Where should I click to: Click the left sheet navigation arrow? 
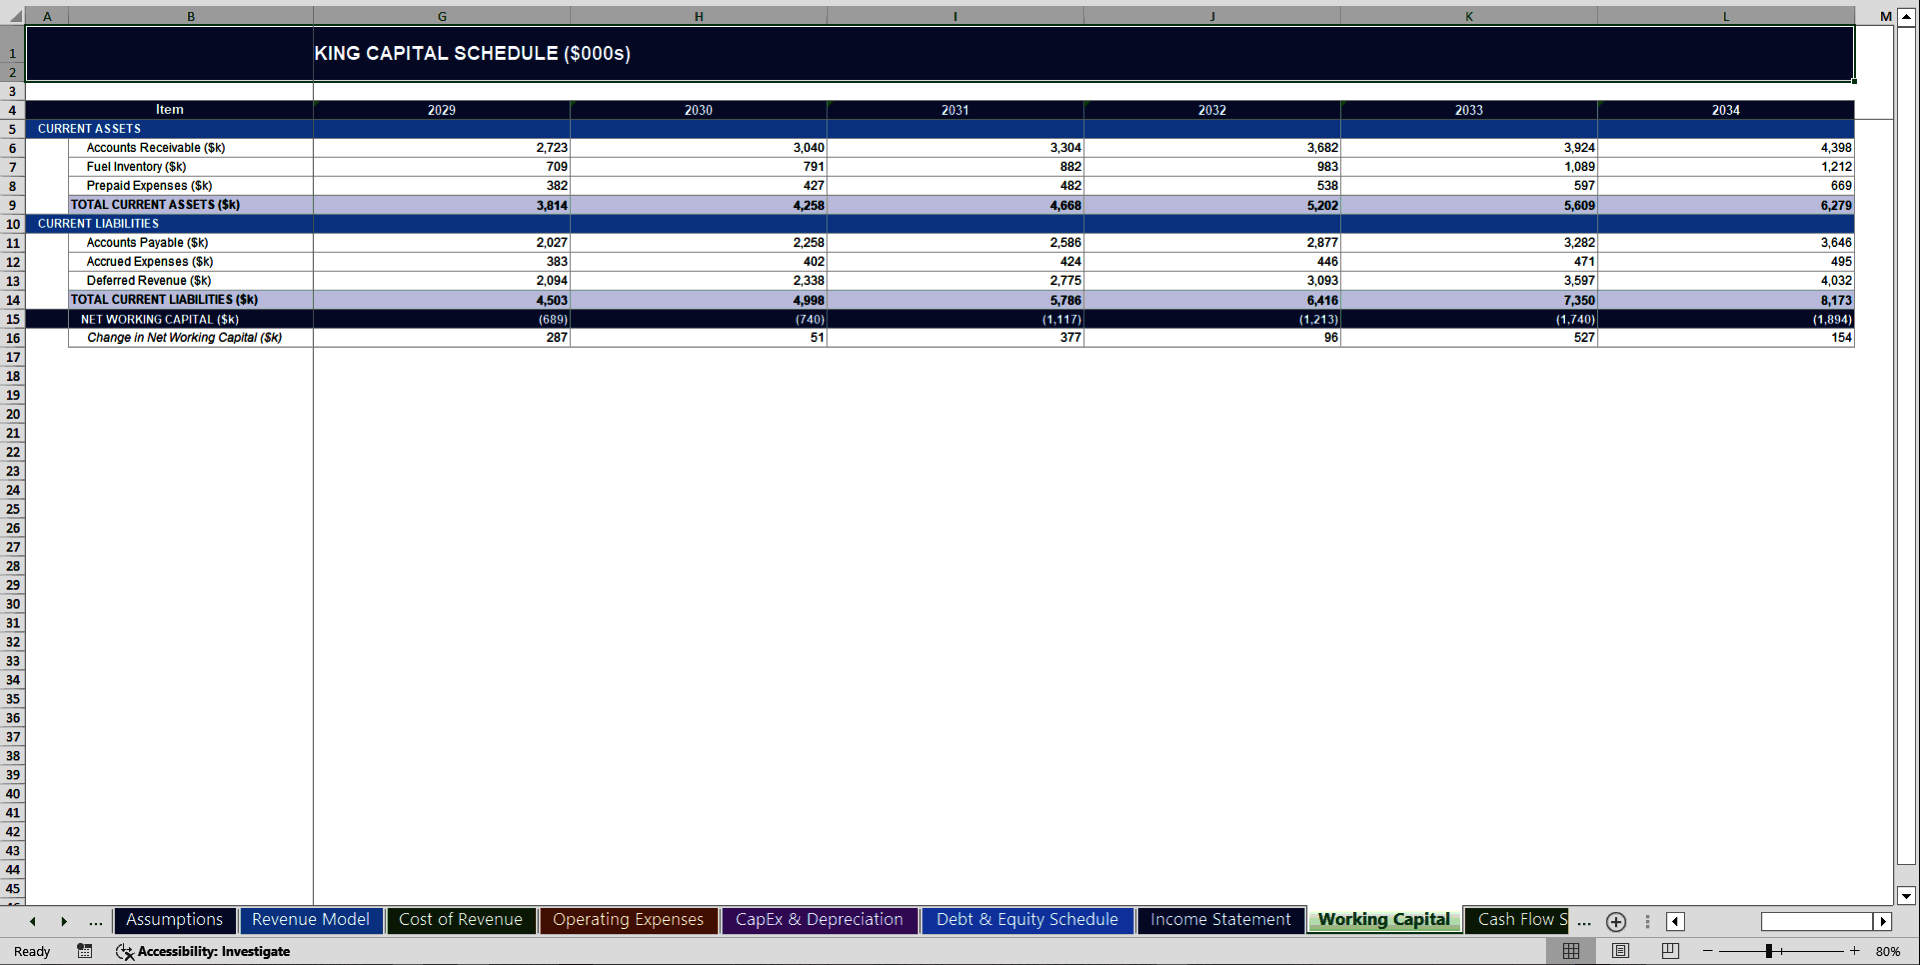(x=33, y=921)
